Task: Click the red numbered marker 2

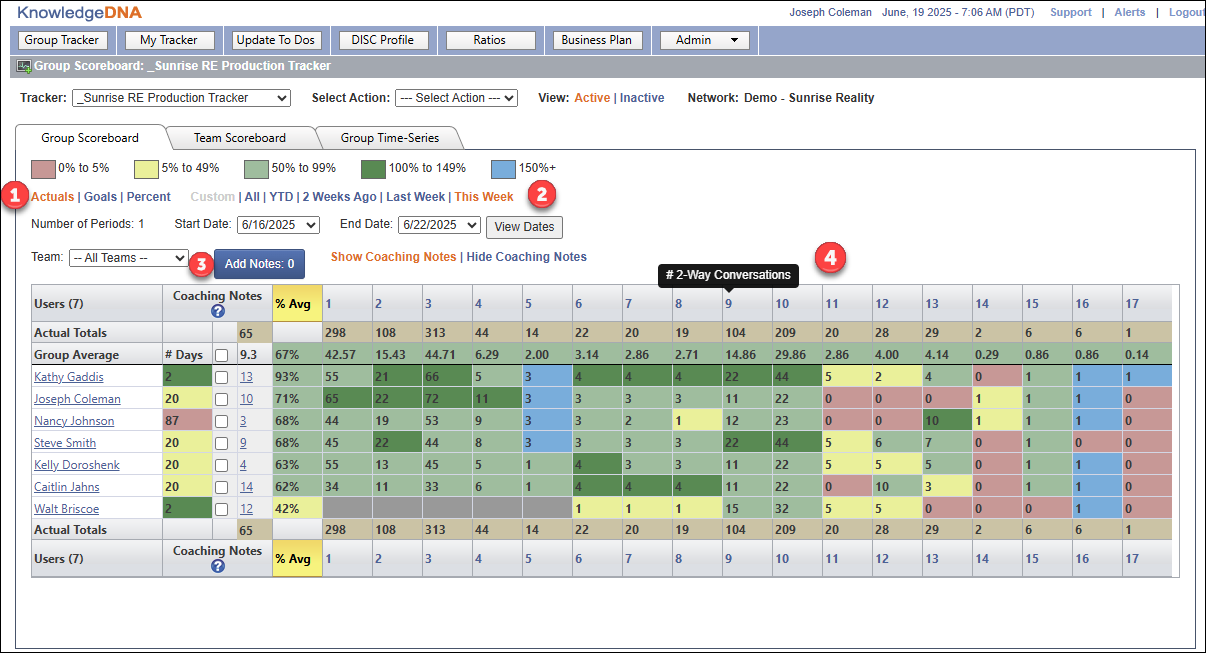Action: (542, 195)
